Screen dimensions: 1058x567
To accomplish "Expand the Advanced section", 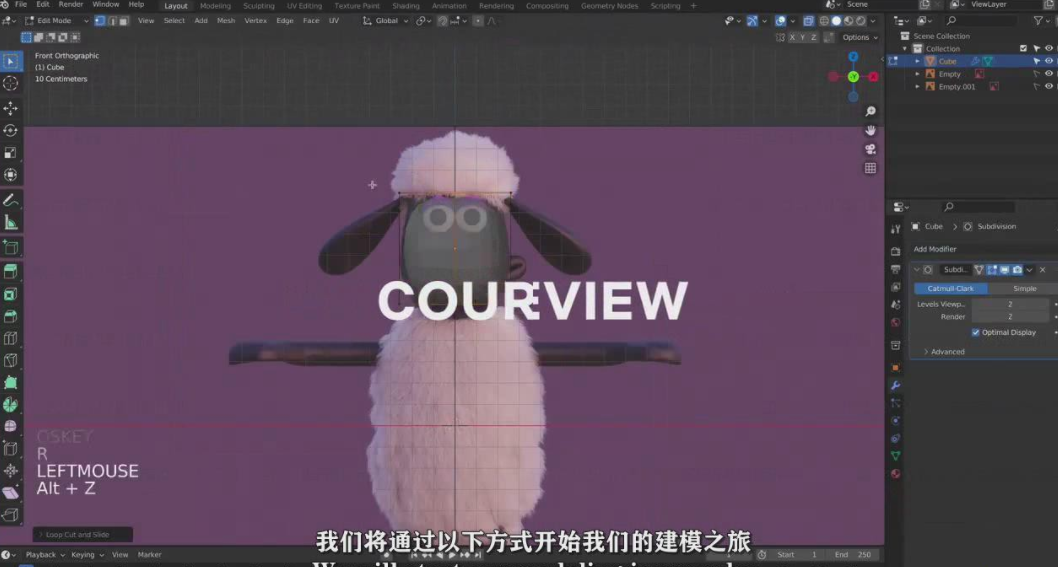I will pyautogui.click(x=943, y=352).
